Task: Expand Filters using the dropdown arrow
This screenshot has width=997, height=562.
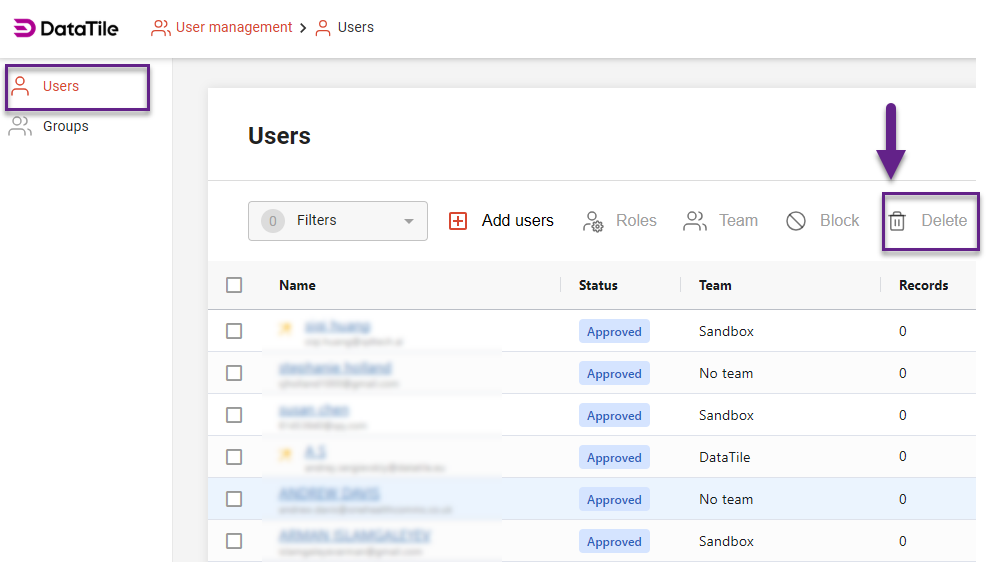Action: click(x=409, y=221)
